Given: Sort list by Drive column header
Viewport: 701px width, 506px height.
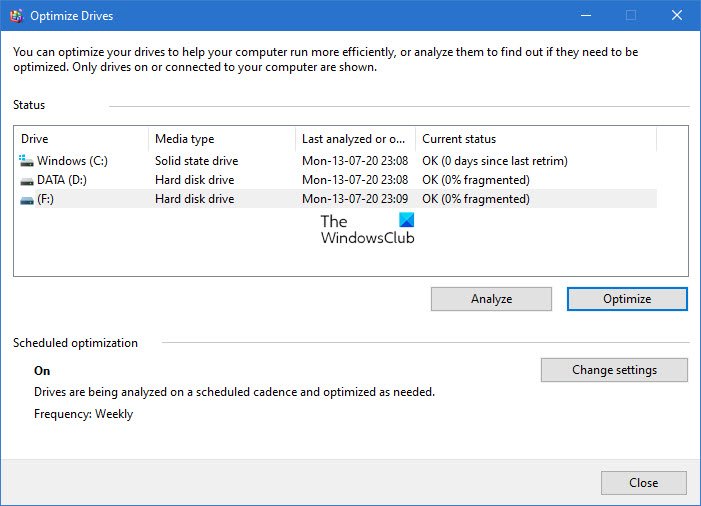Looking at the screenshot, I should coord(80,139).
